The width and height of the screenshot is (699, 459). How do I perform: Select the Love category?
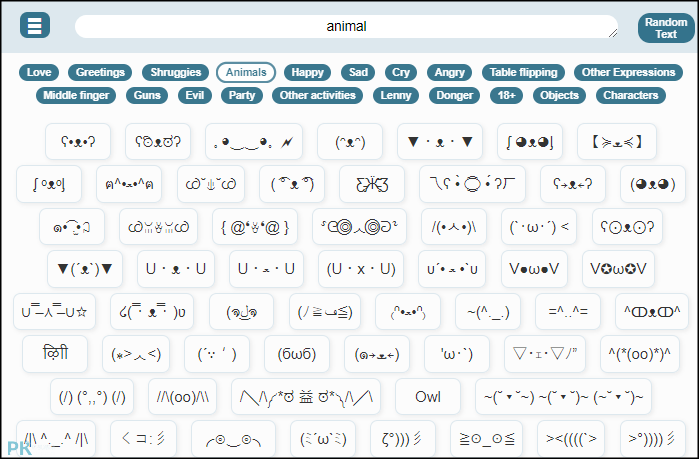click(39, 72)
